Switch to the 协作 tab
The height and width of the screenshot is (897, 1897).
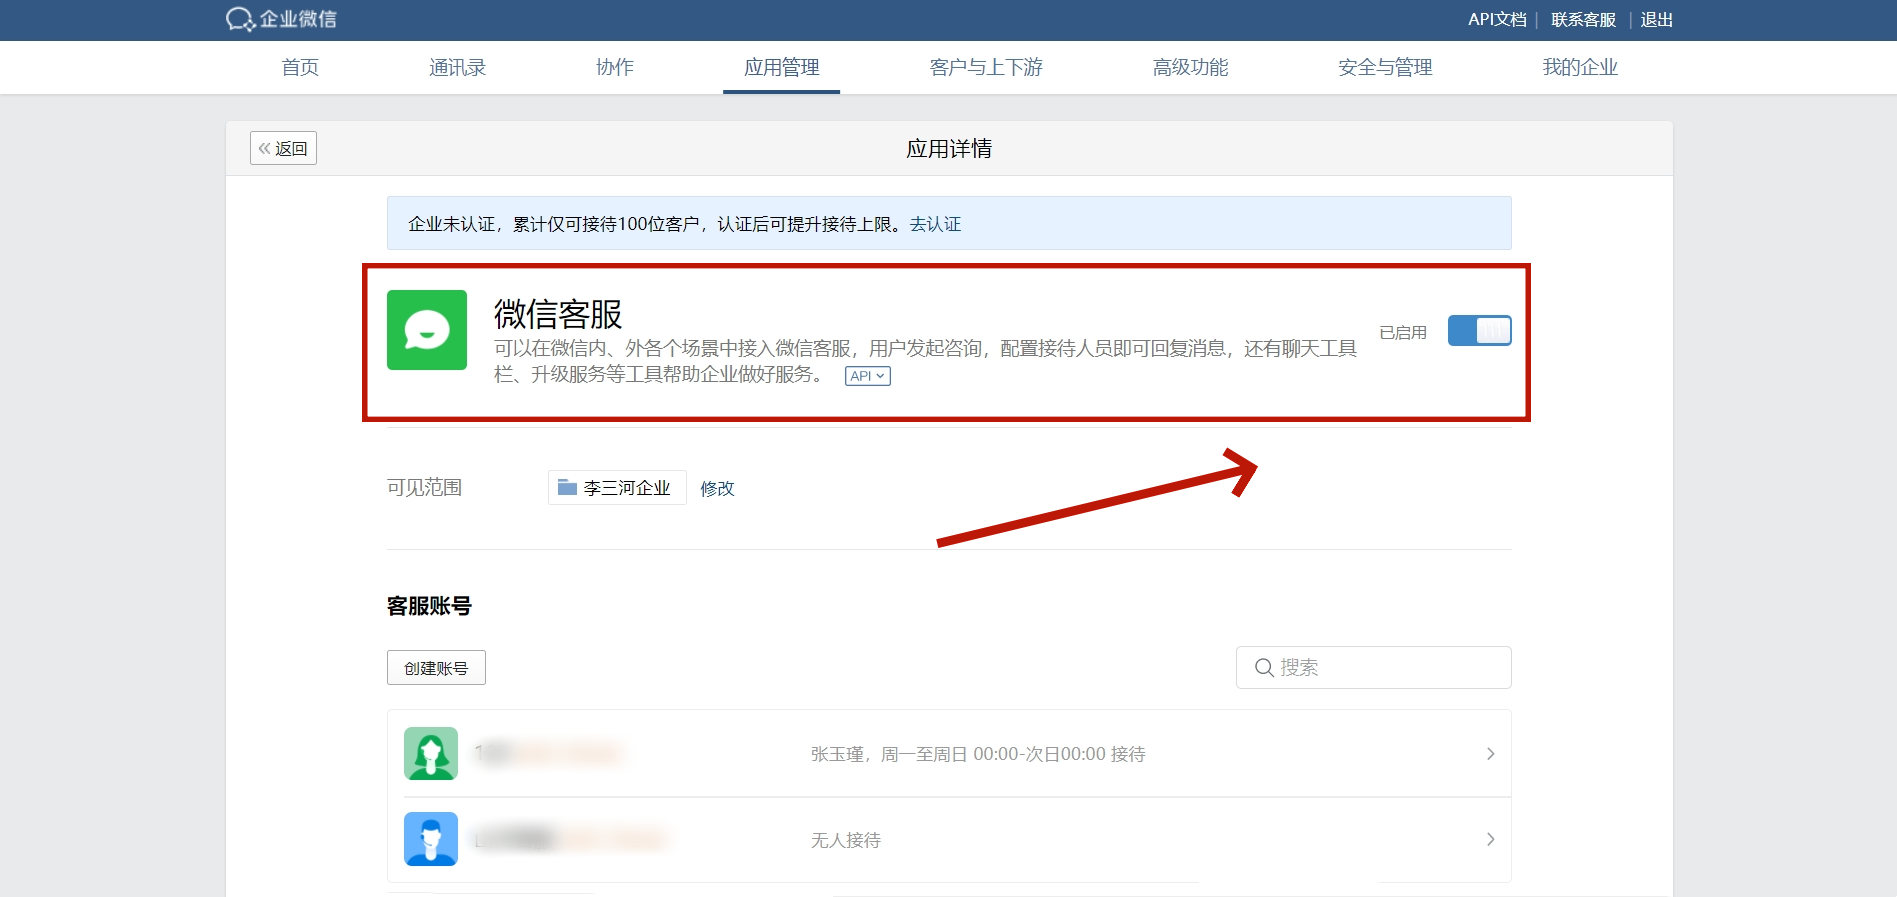point(614,67)
